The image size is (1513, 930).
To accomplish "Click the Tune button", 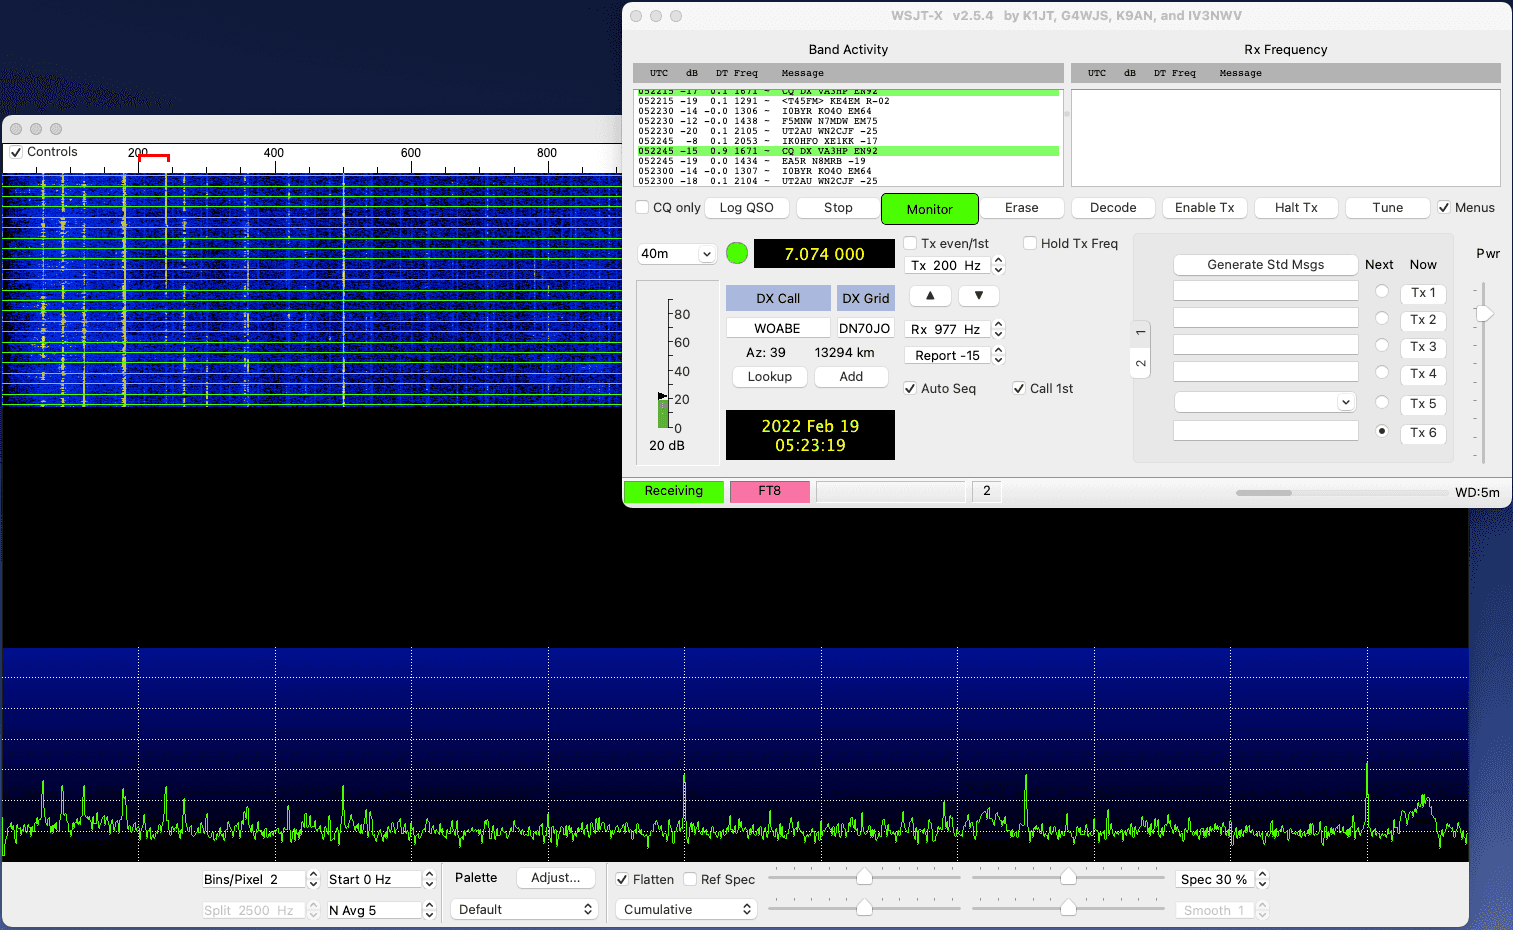I will (x=1387, y=208).
